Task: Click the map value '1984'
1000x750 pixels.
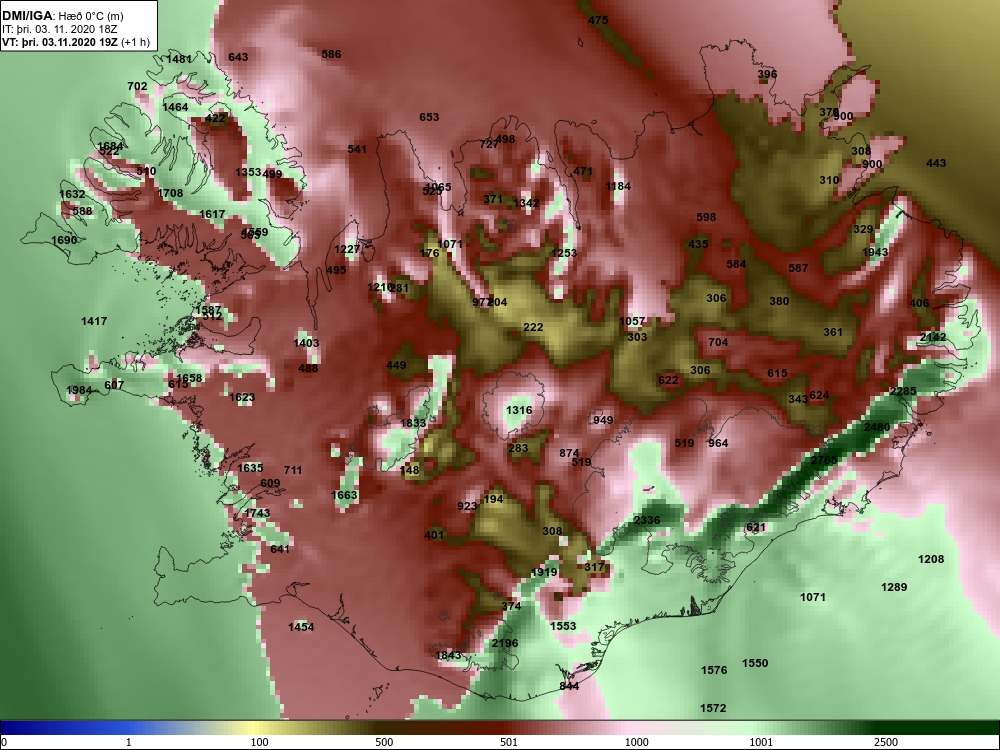Action: [79, 390]
